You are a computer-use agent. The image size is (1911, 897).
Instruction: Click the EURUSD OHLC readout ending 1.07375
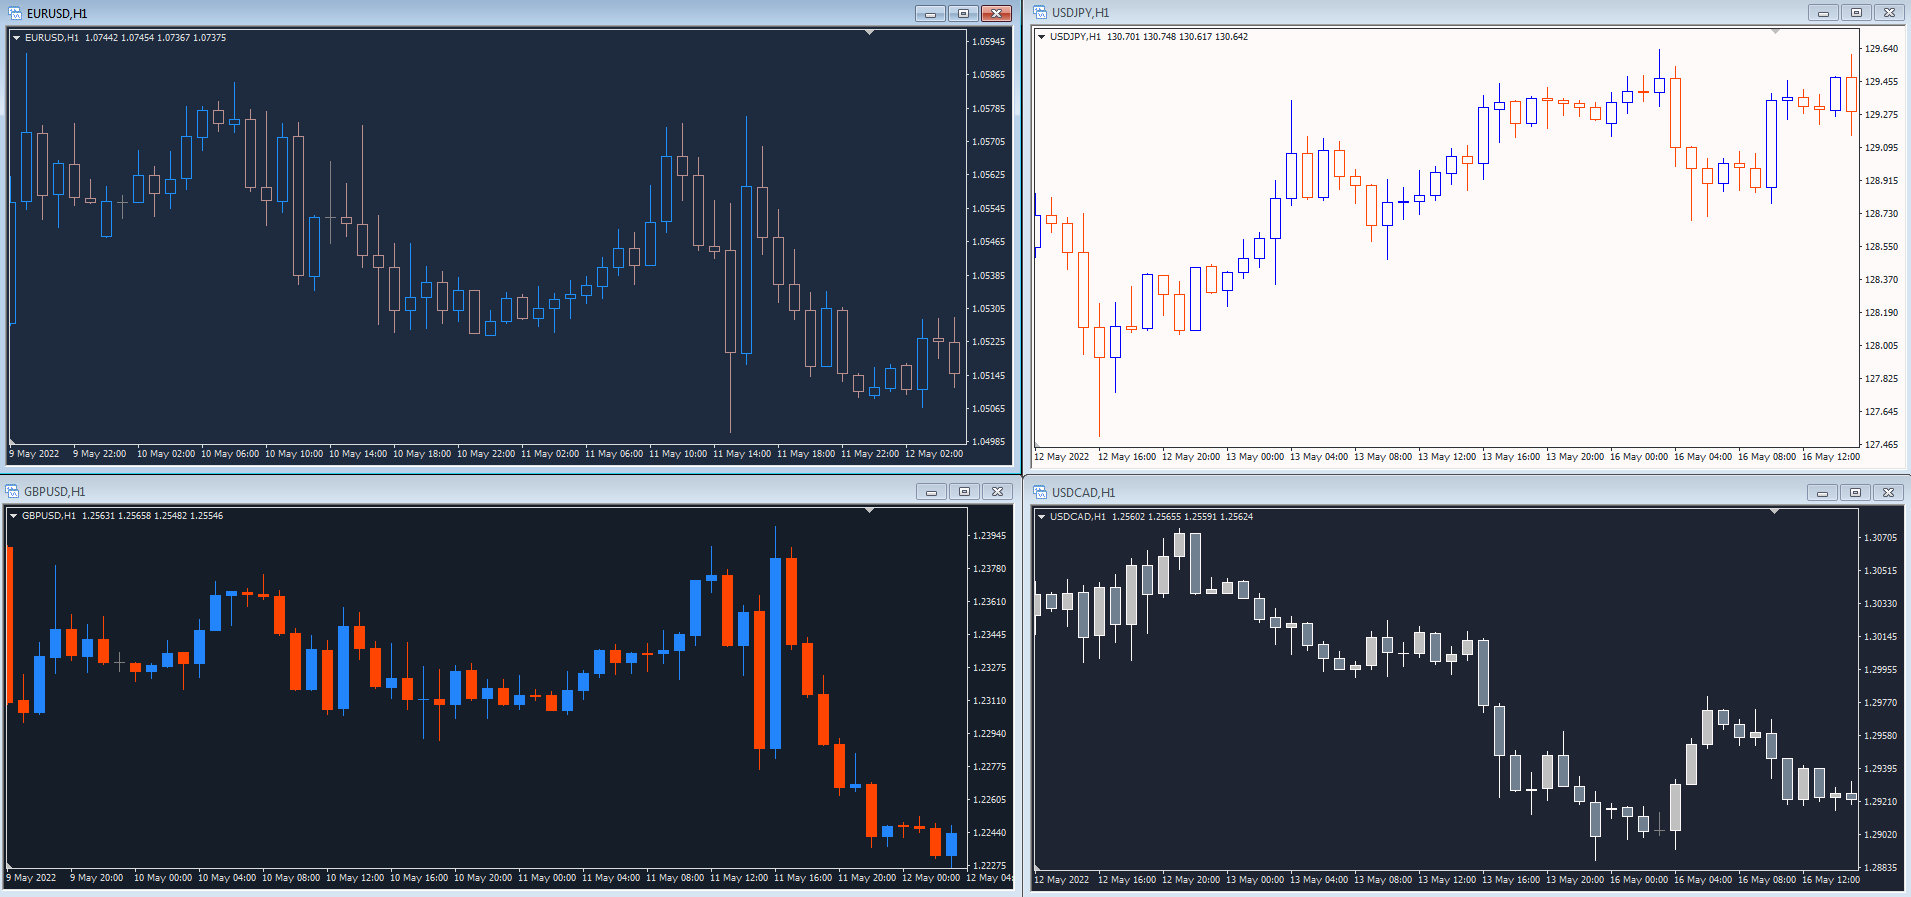tap(155, 38)
